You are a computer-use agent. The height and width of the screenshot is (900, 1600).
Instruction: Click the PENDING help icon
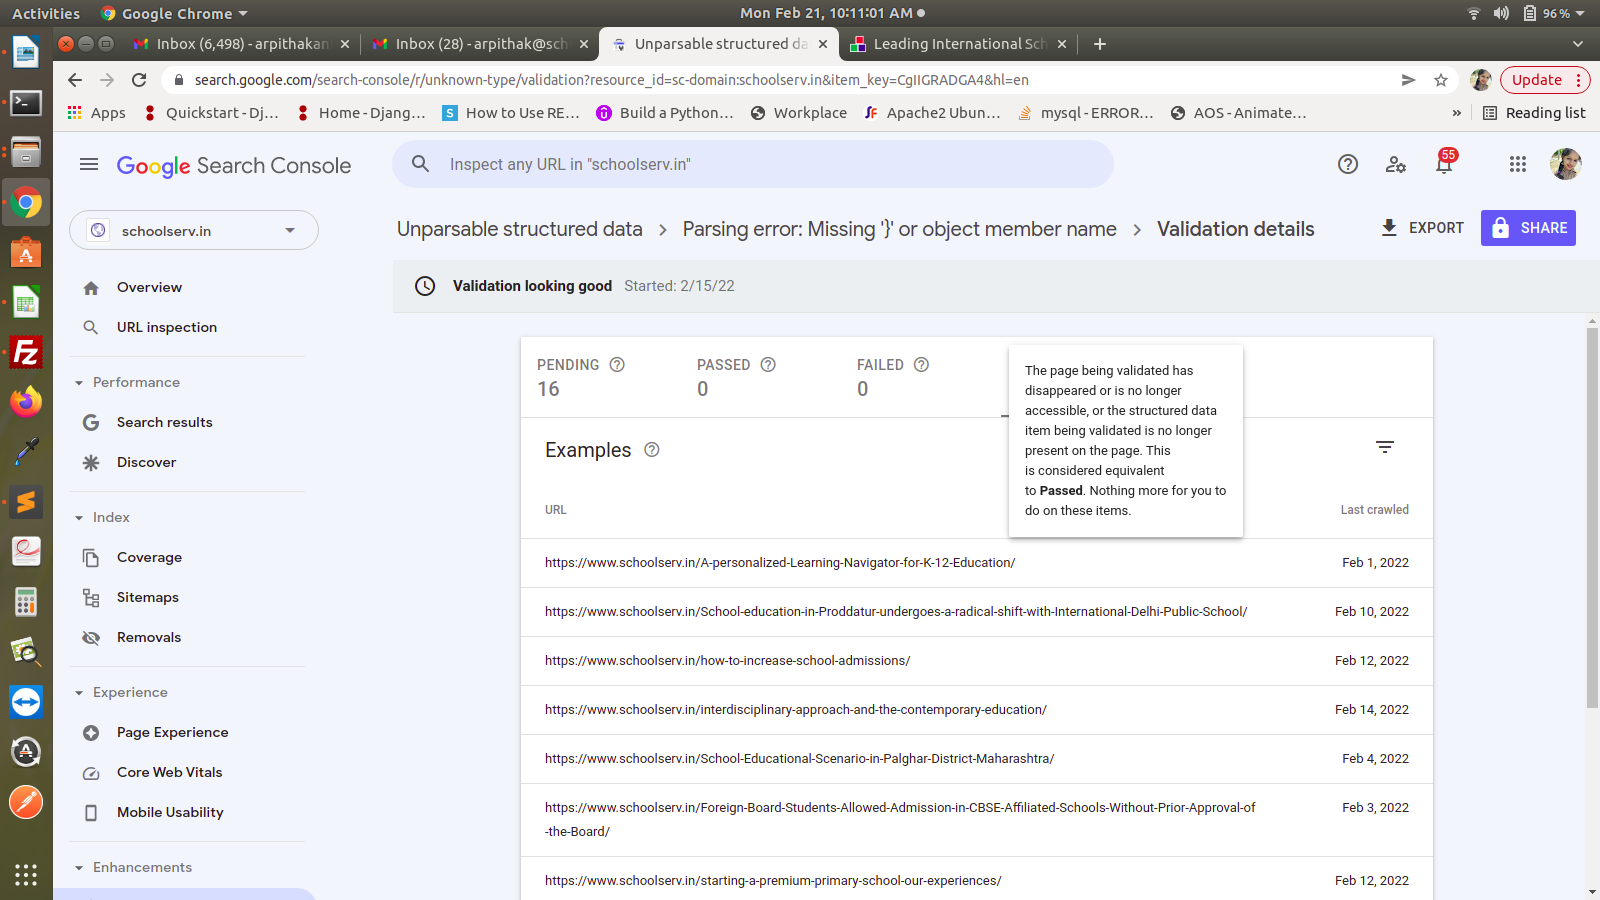click(617, 365)
